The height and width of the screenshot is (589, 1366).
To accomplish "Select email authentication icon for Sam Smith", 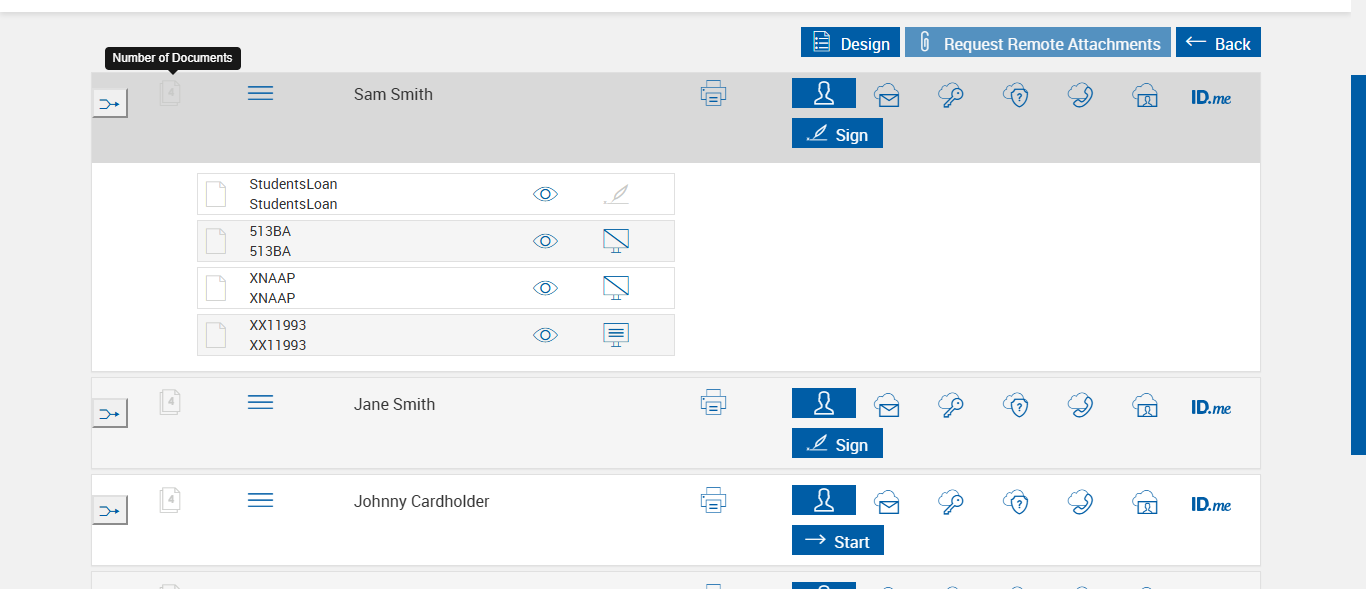I will [886, 95].
